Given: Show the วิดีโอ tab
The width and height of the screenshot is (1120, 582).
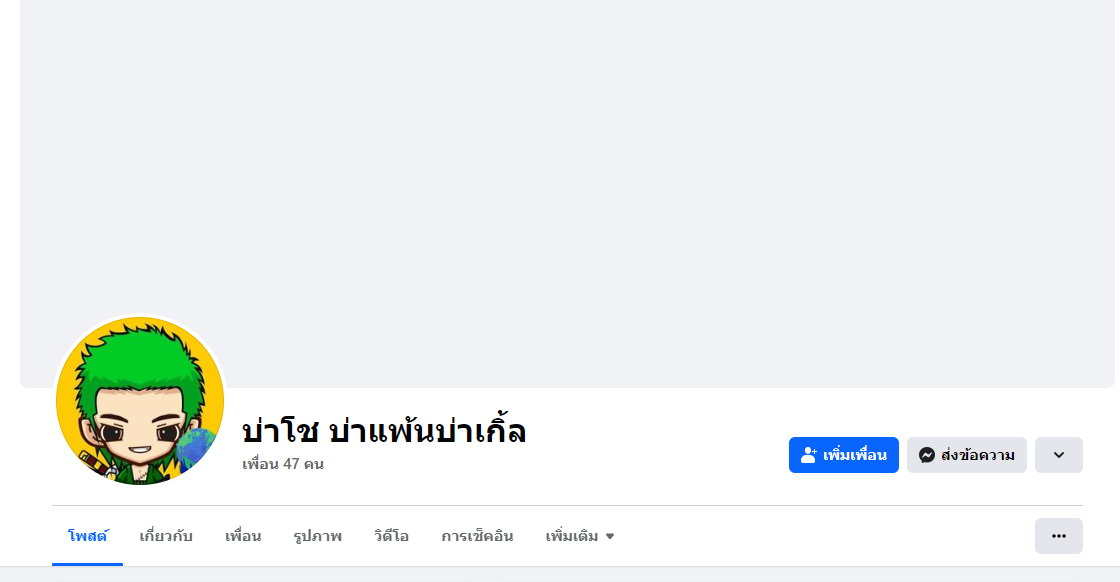Looking at the screenshot, I should (x=391, y=536).
